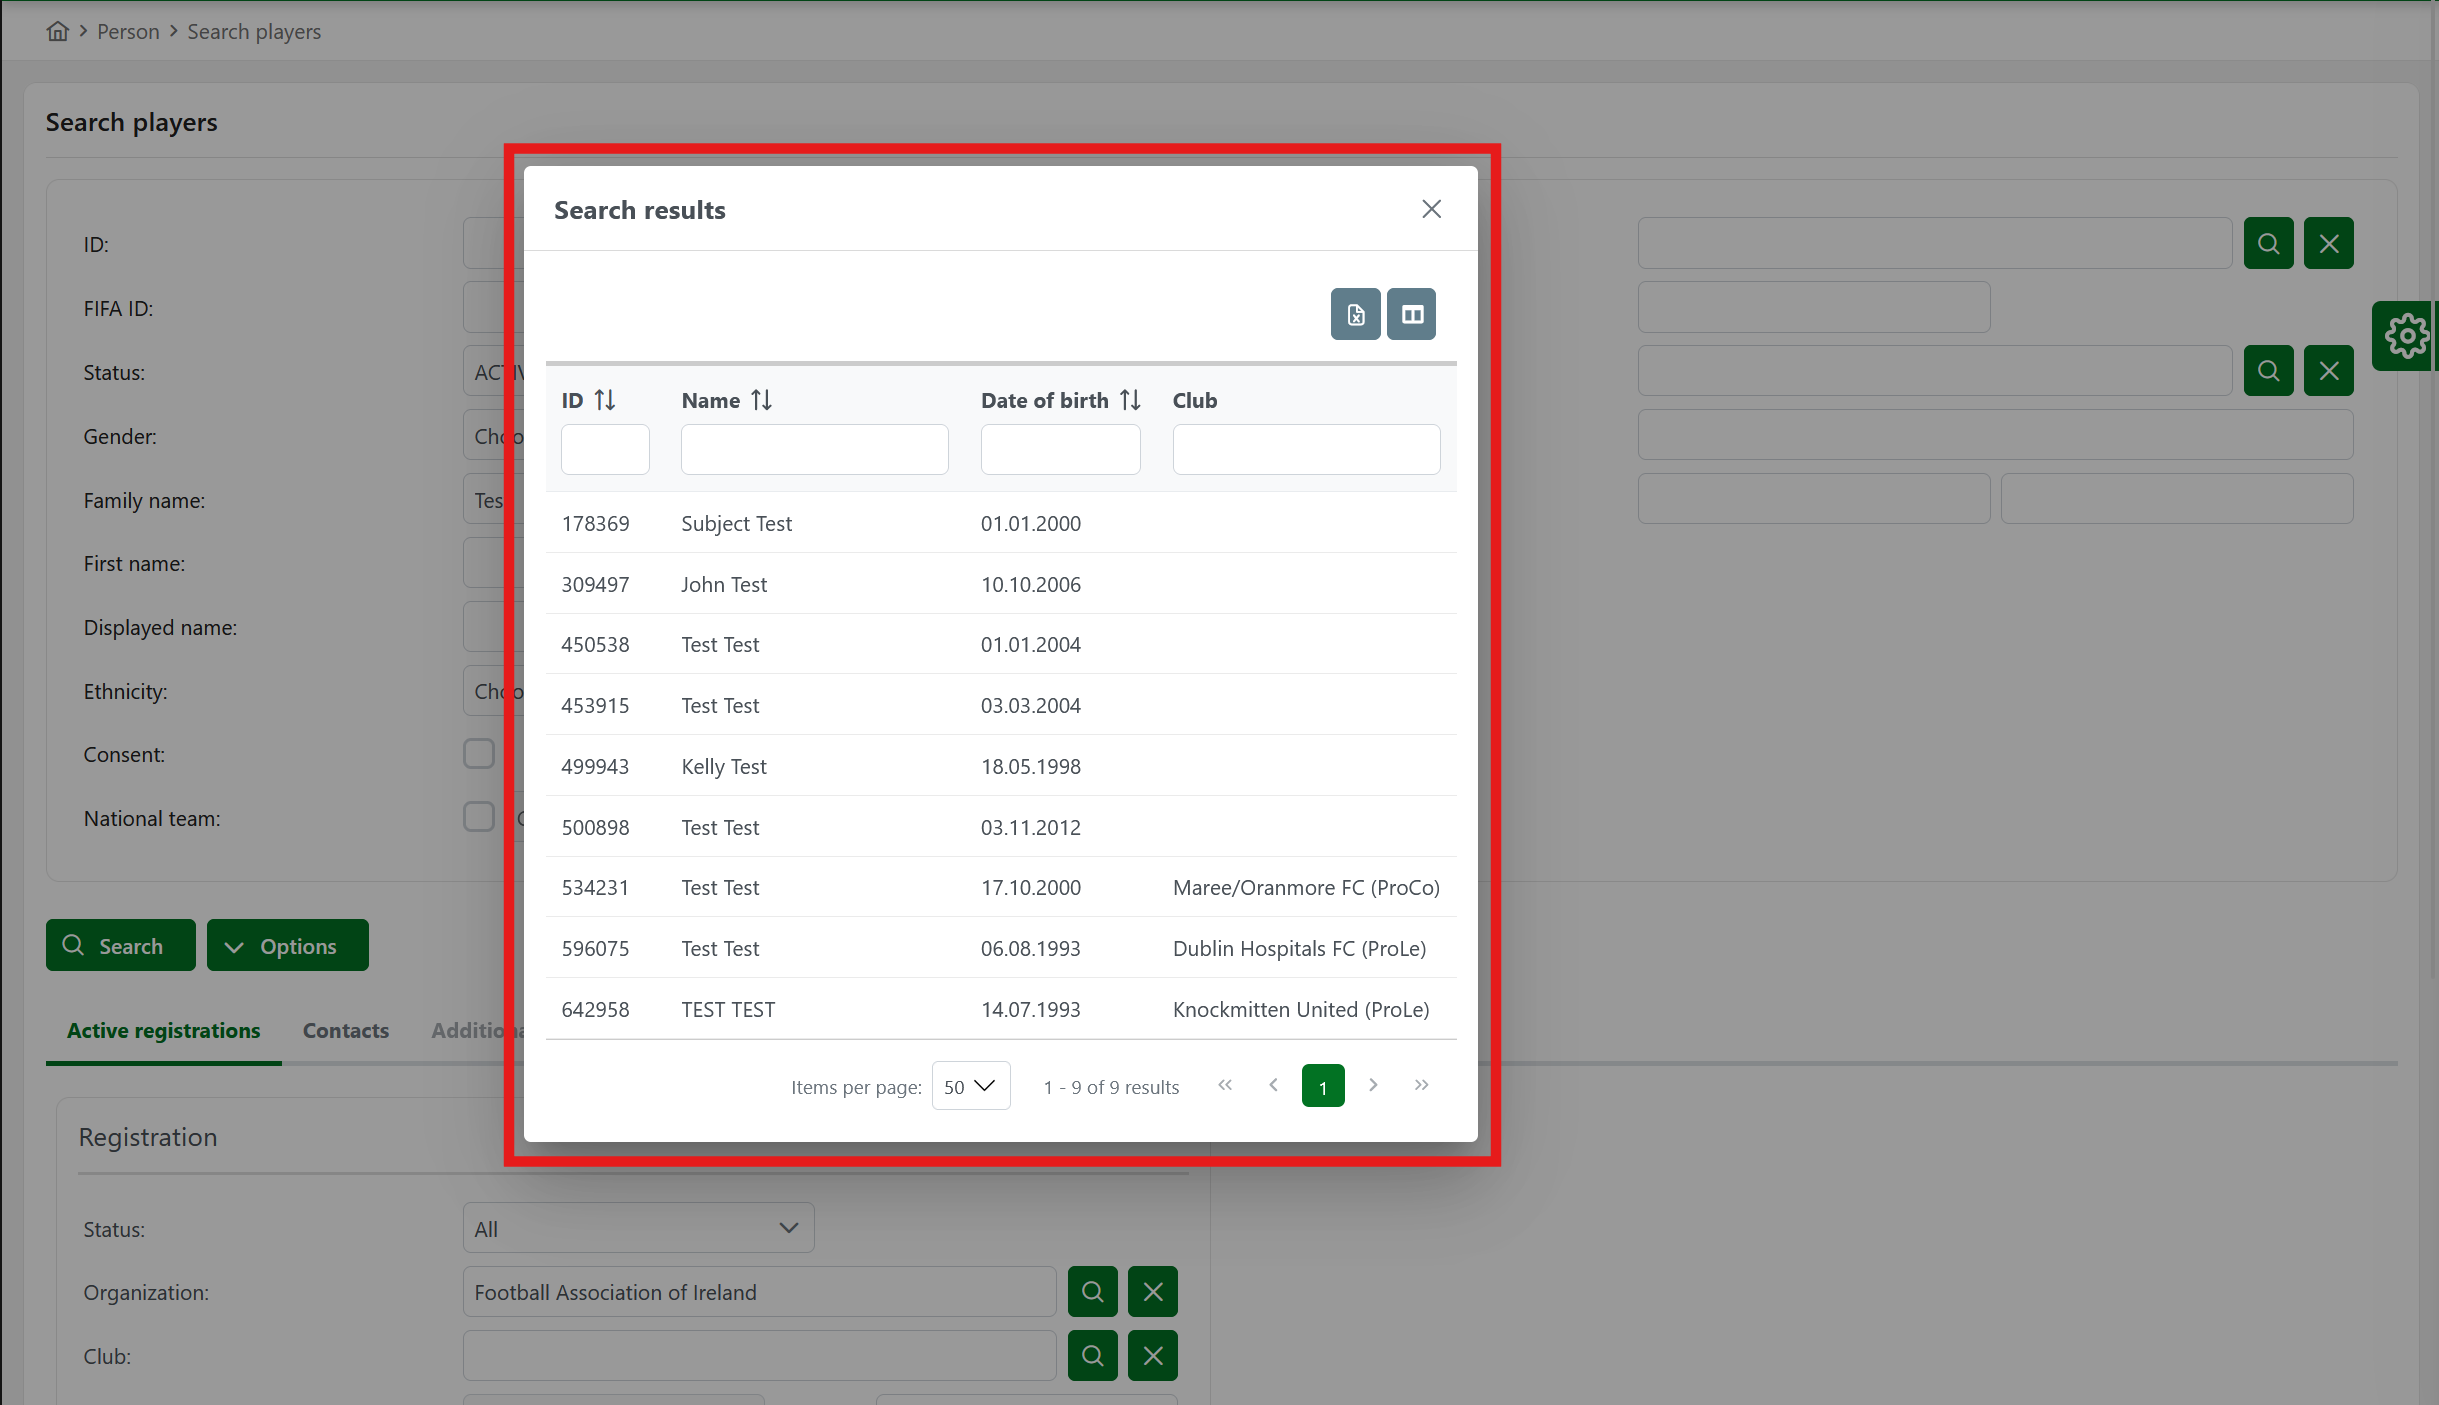This screenshot has width=2439, height=1405.
Task: Sort results by Name column arrows
Action: click(x=761, y=400)
